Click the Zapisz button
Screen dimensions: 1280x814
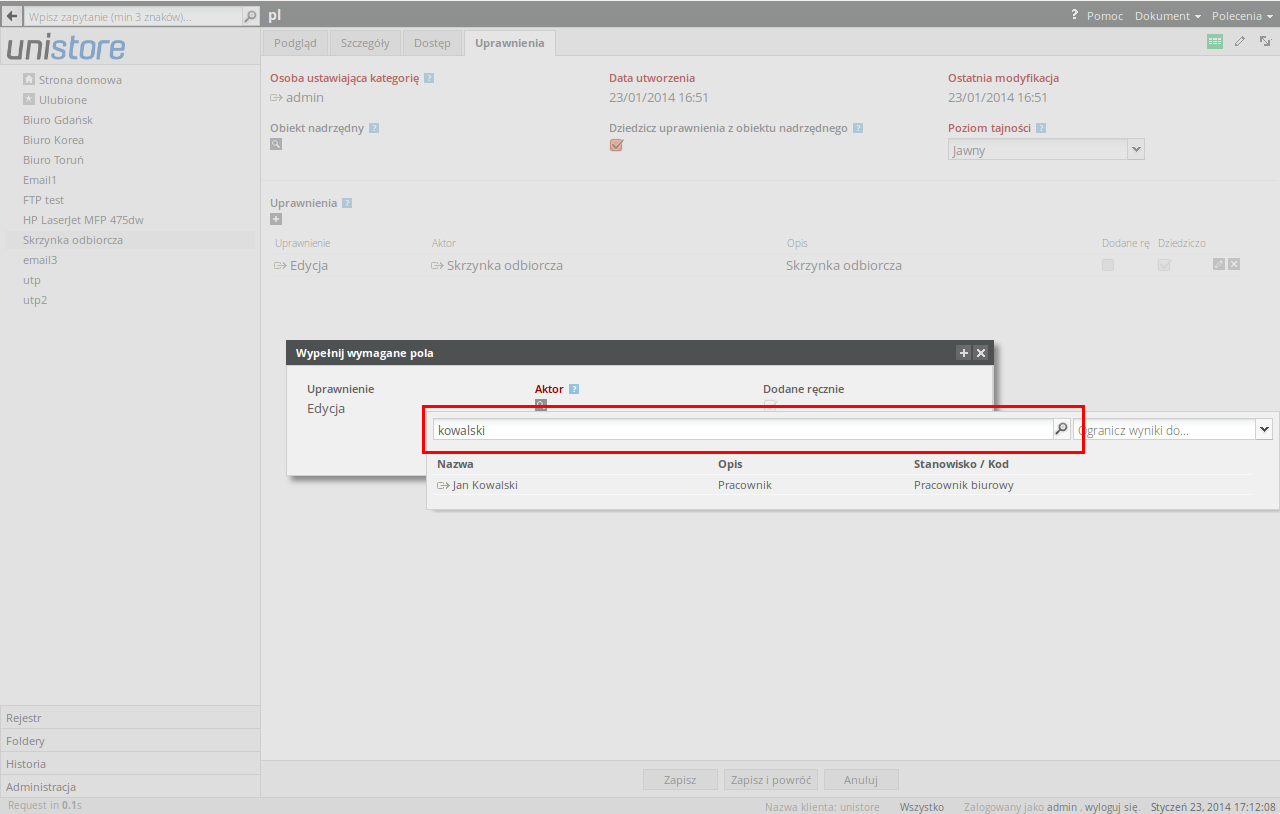680,779
